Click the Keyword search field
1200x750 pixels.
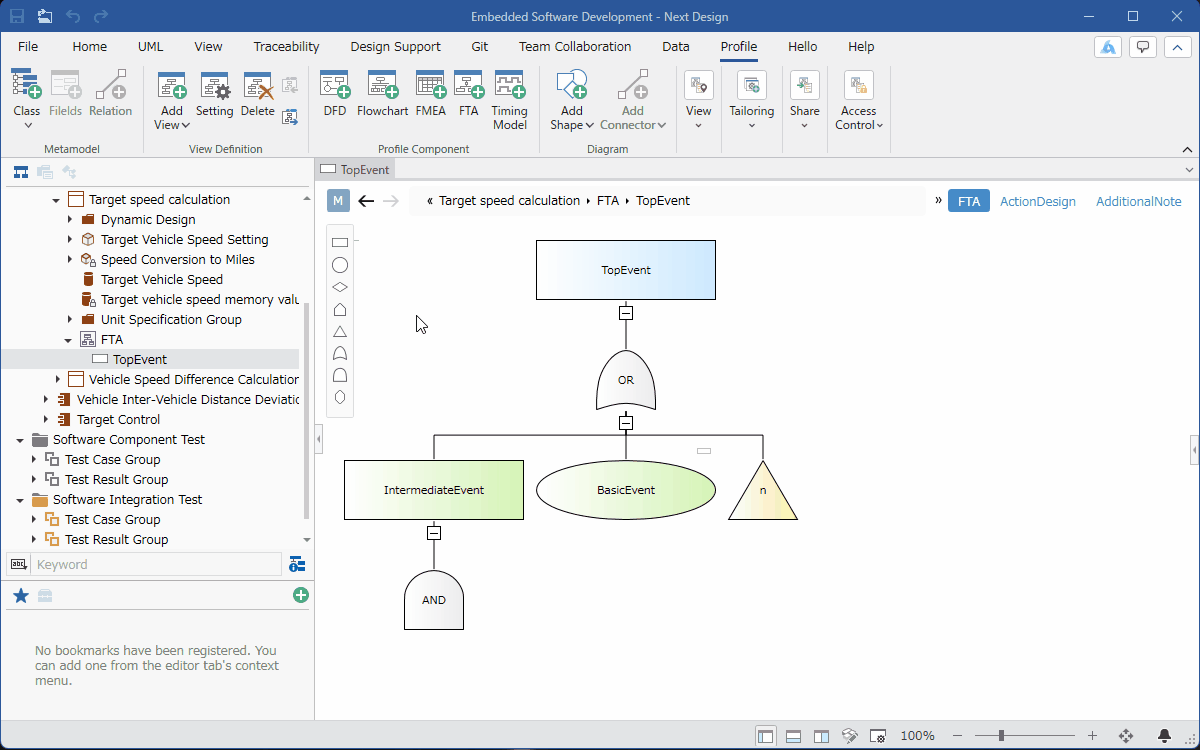[157, 564]
